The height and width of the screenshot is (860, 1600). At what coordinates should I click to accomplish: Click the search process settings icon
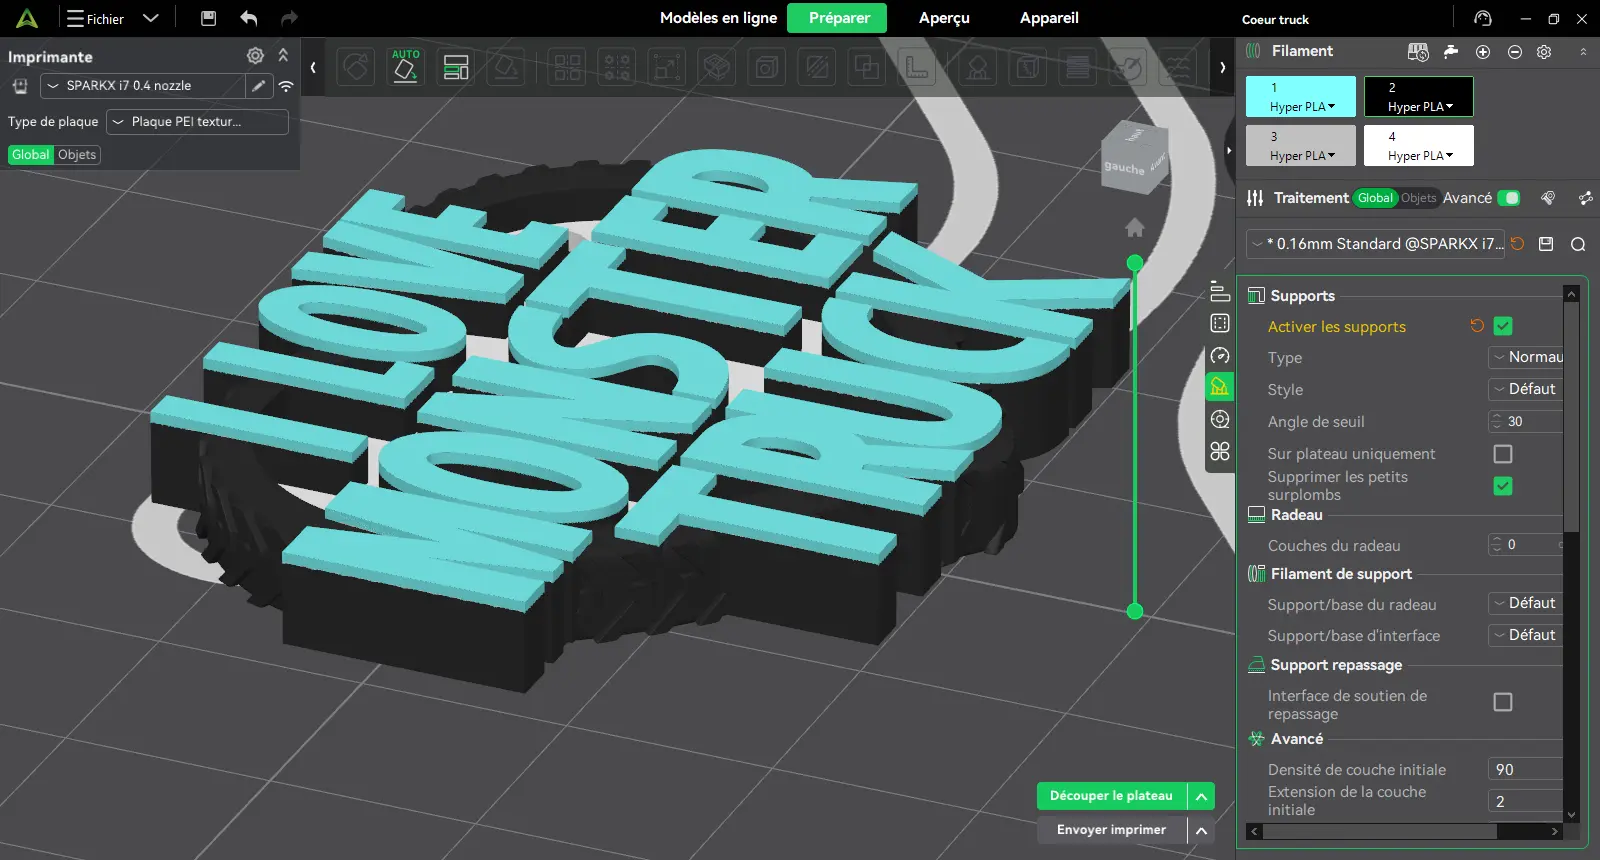(1578, 244)
